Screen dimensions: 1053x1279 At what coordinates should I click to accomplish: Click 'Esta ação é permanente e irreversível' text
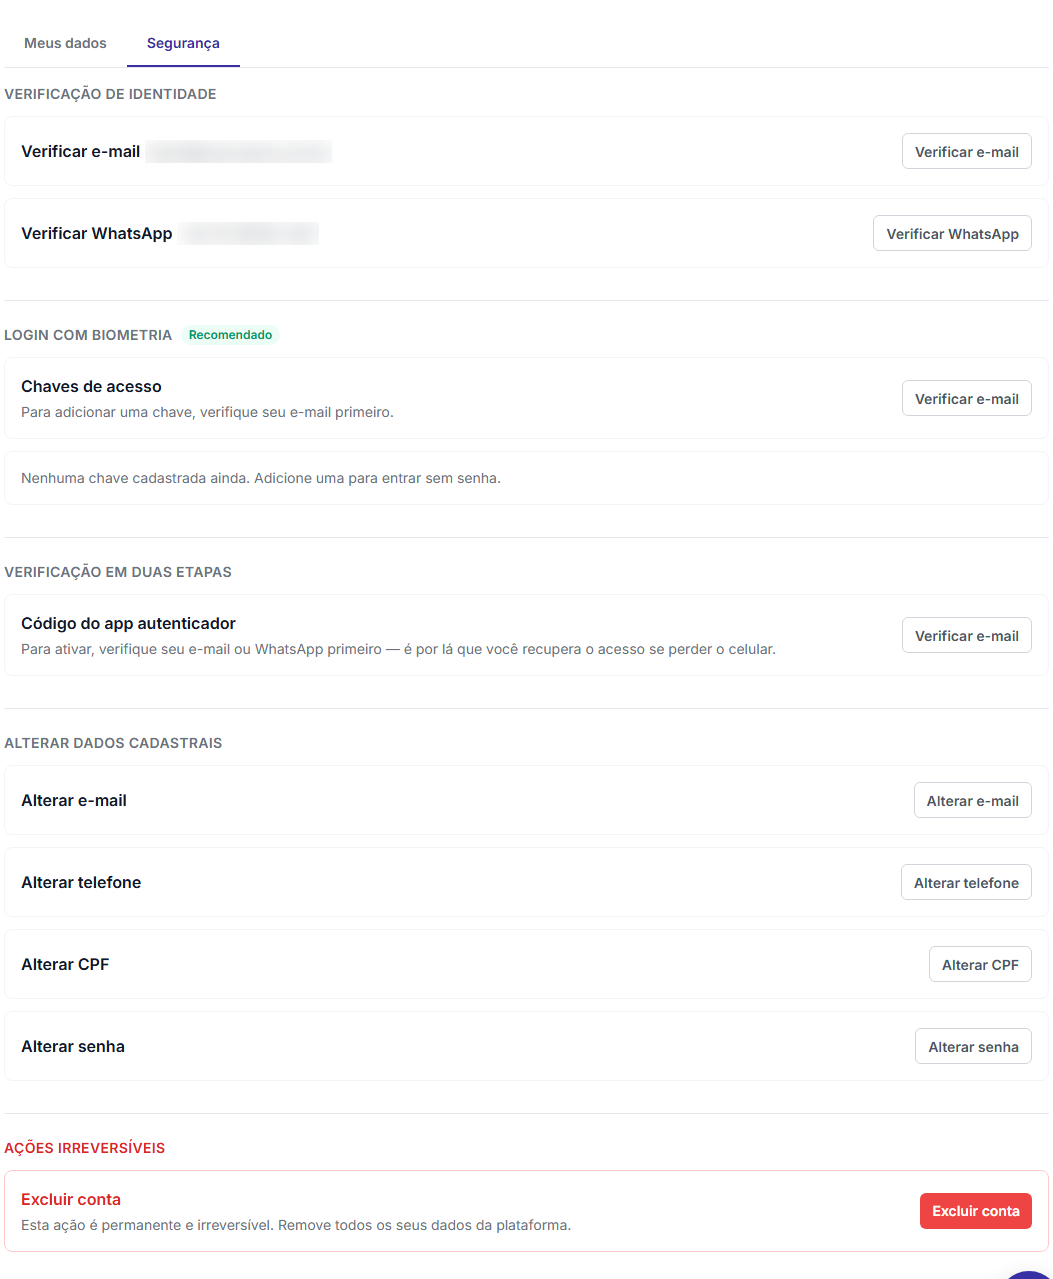click(x=296, y=1225)
